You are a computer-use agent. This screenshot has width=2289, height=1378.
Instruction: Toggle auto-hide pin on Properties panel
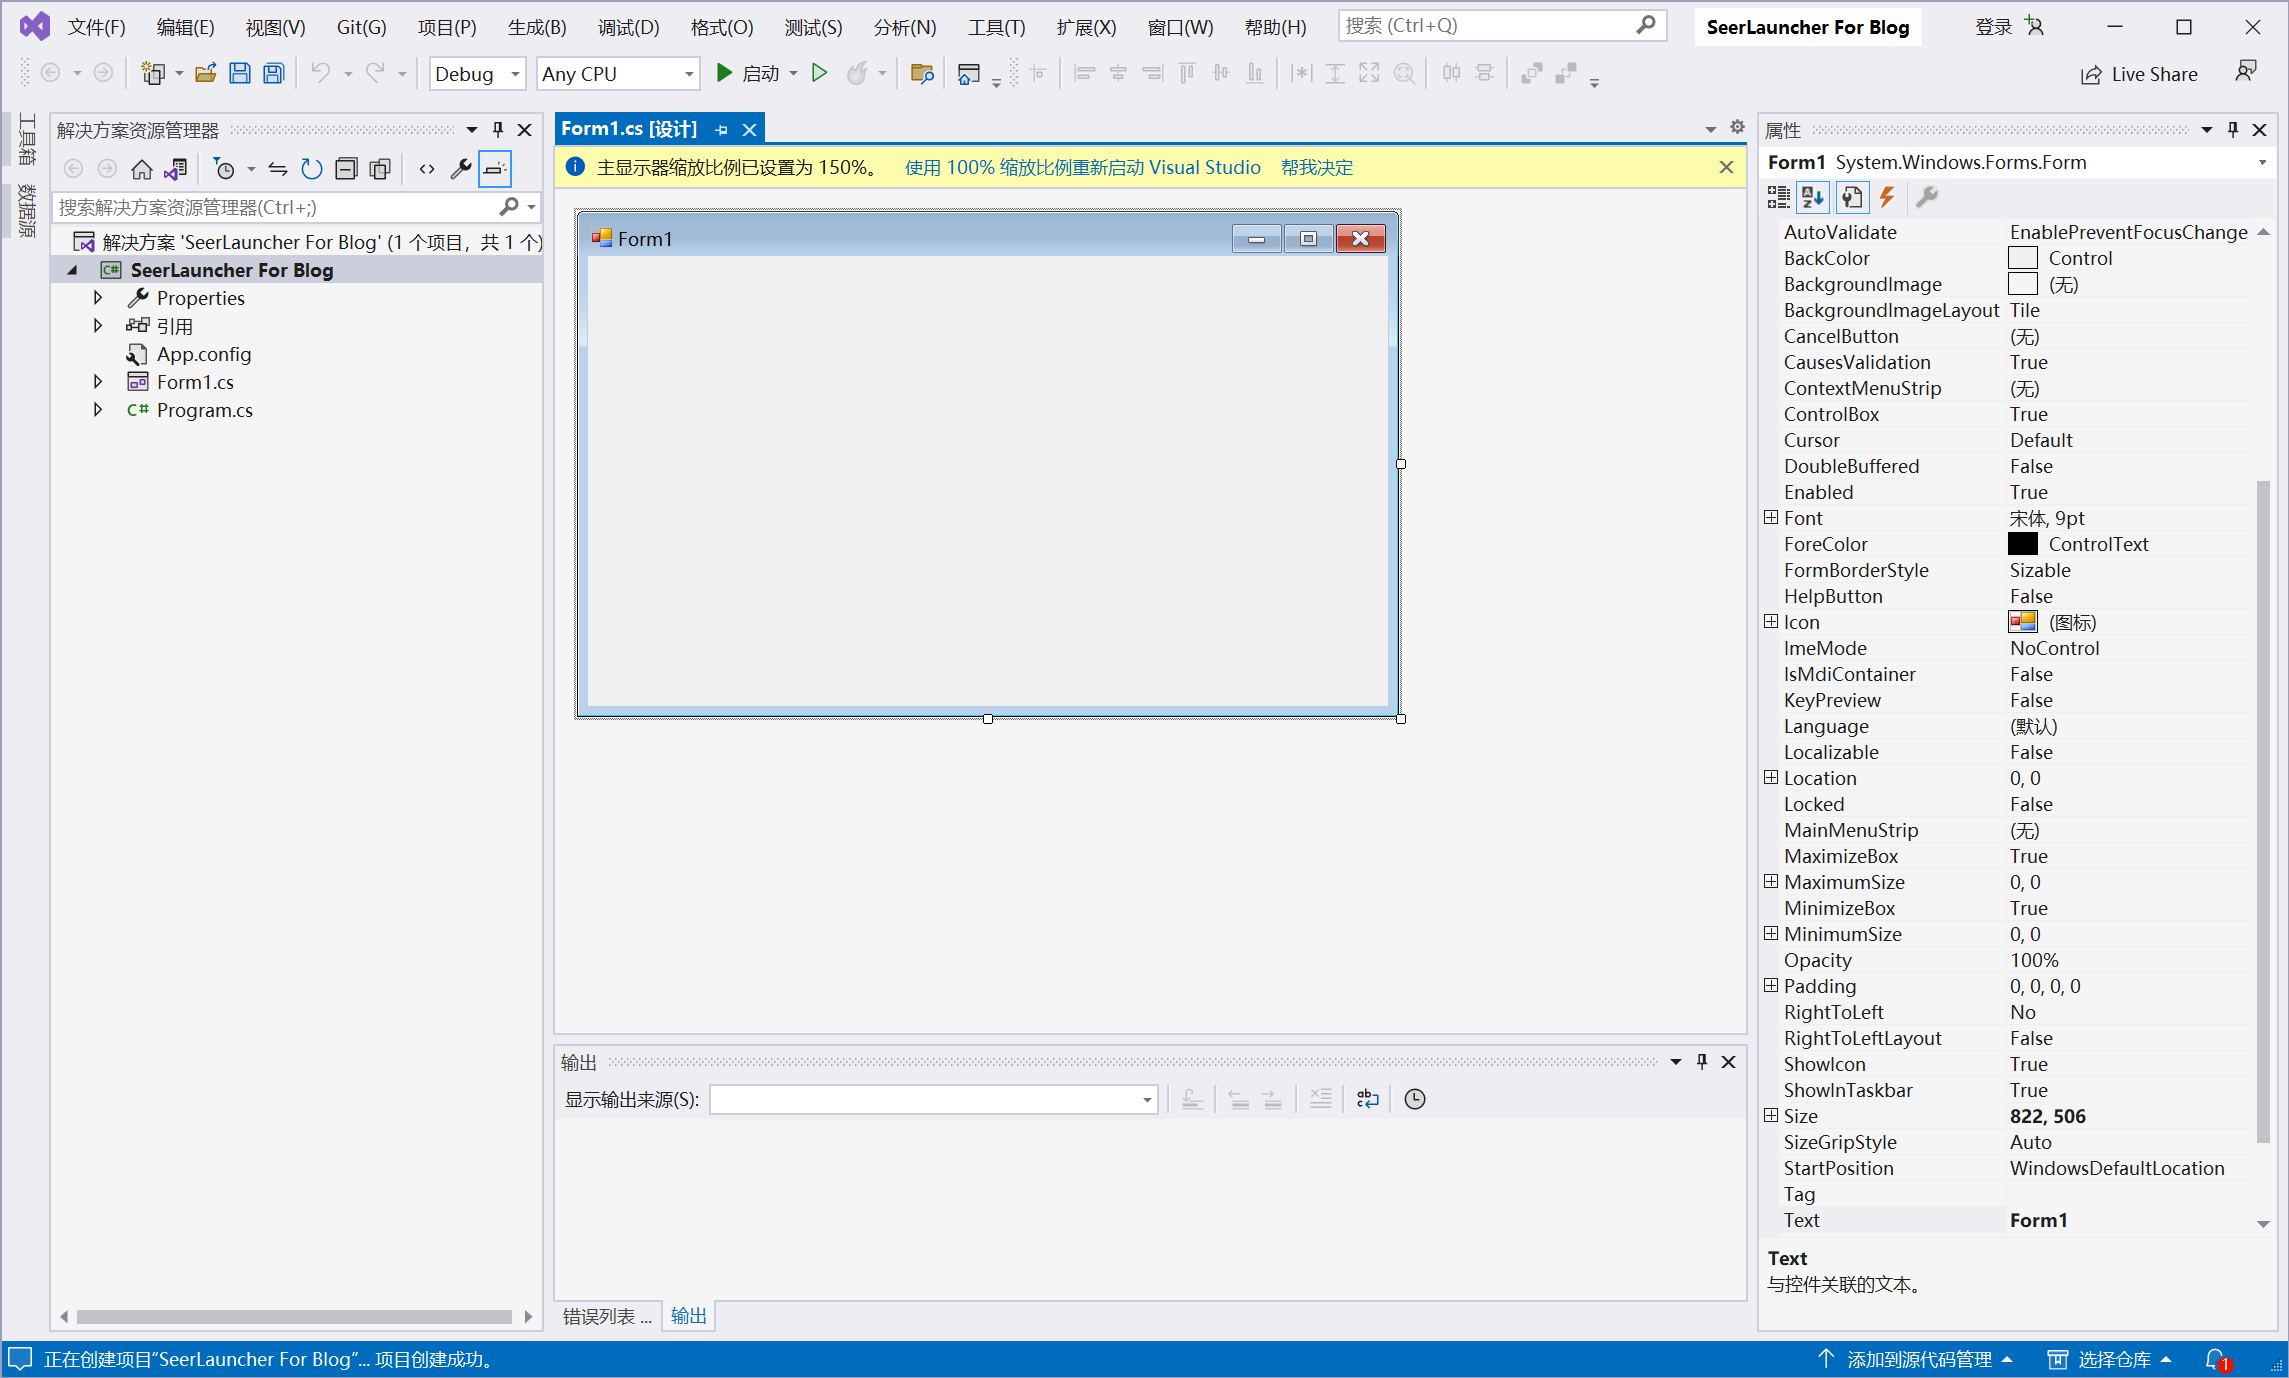2233,130
